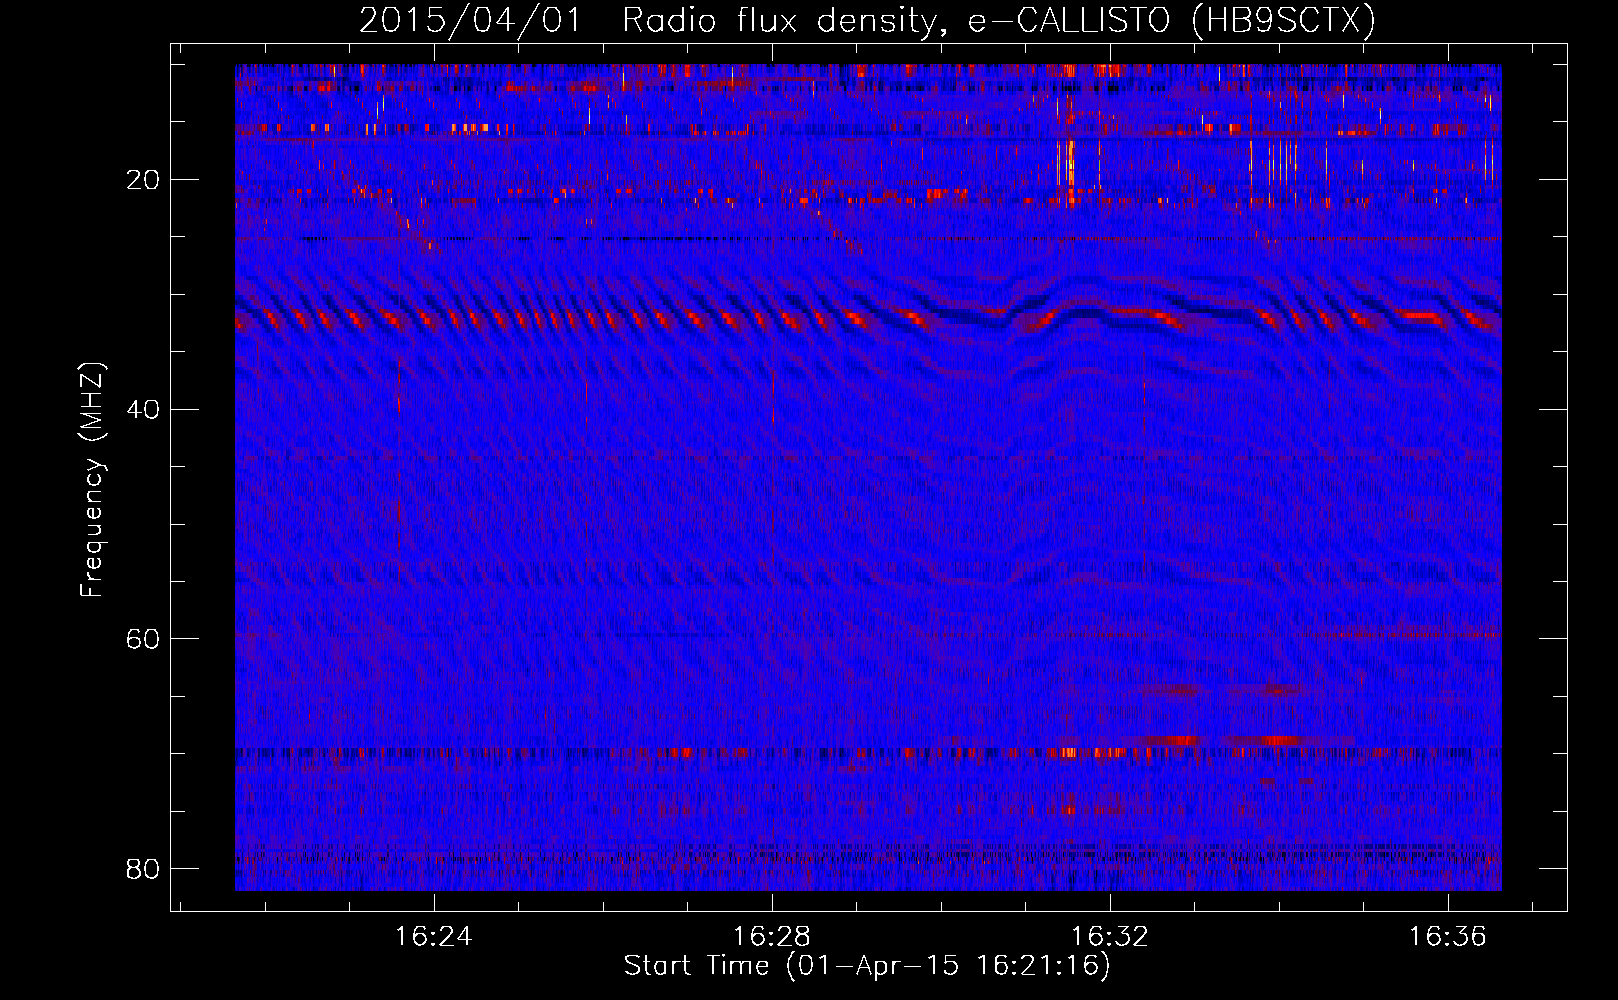Click the 16:36 time tick label

tap(1447, 937)
